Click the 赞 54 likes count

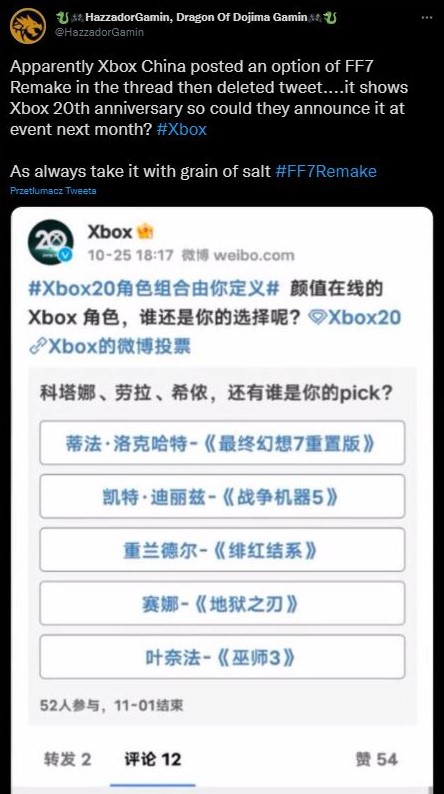pyautogui.click(x=376, y=759)
